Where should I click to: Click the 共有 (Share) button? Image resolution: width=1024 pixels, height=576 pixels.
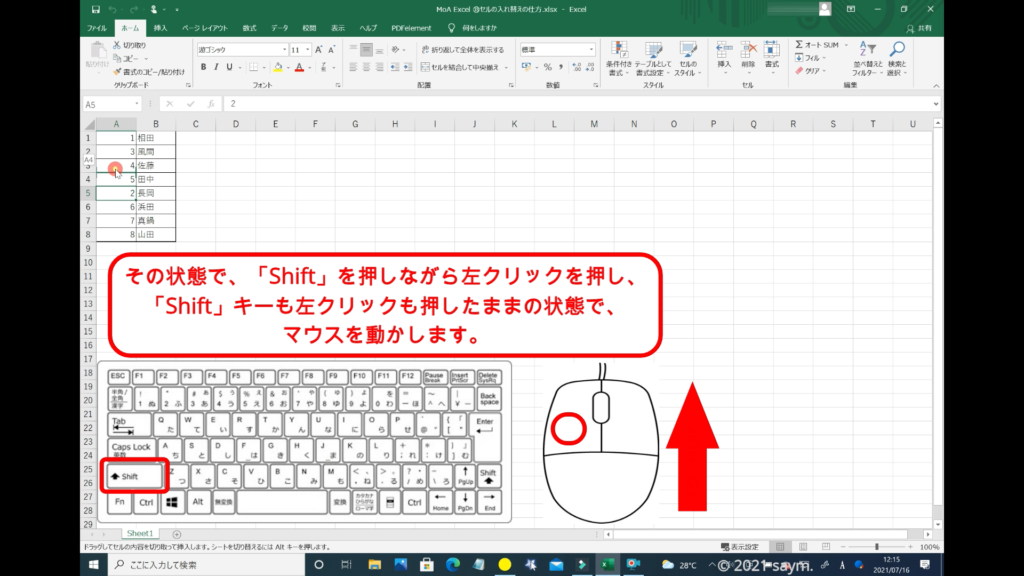pos(922,28)
